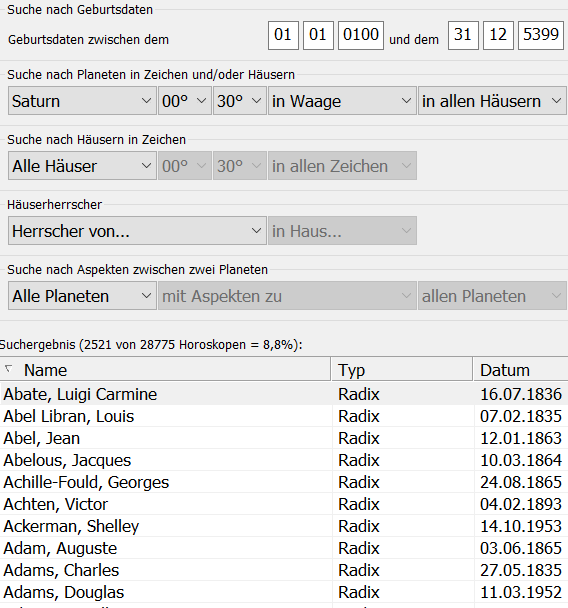The image size is (568, 608).
Task: Click the date cell '10.03.1864'
Action: pyautogui.click(x=521, y=461)
